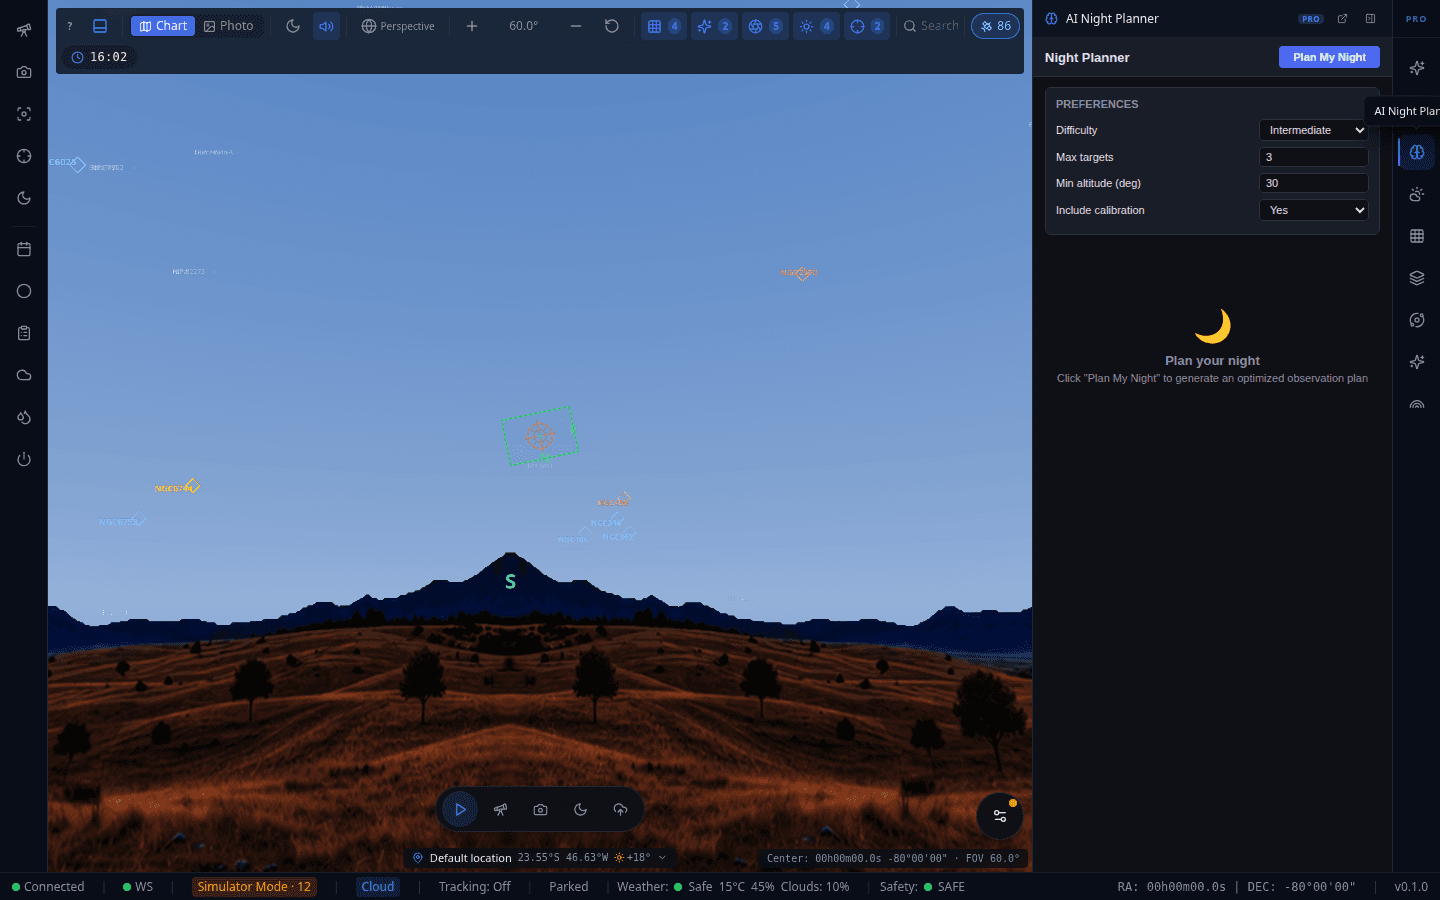This screenshot has height=900, width=1440.
Task: Select the AI Night Planner brain icon
Action: click(x=1417, y=152)
